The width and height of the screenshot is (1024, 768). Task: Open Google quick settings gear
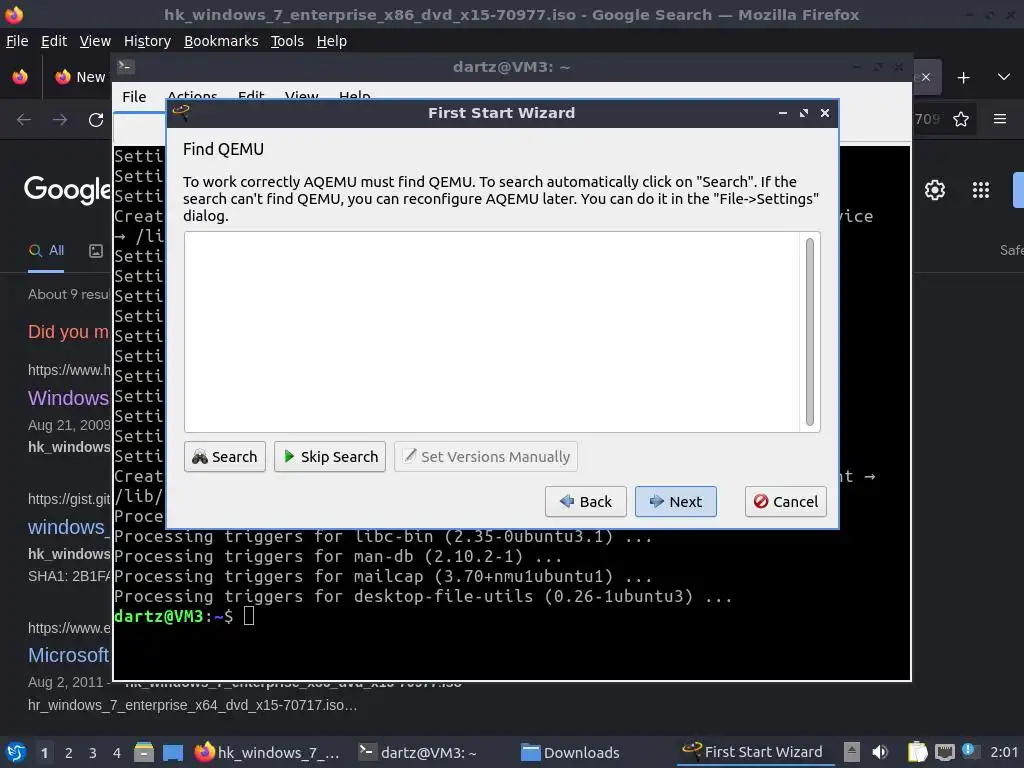[x=935, y=190]
